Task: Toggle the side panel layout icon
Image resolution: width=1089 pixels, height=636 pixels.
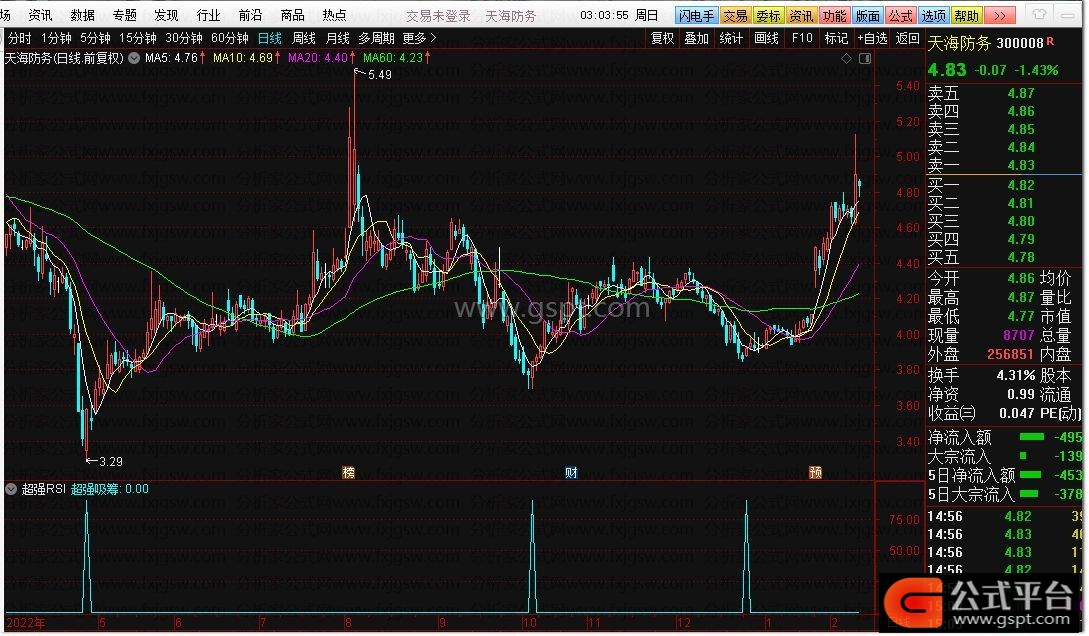Action: pos(865,59)
